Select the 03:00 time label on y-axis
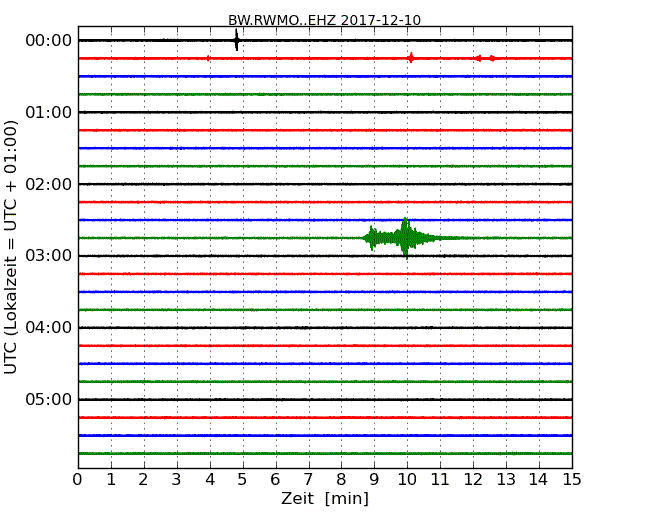The height and width of the screenshot is (520, 650). tap(49, 255)
